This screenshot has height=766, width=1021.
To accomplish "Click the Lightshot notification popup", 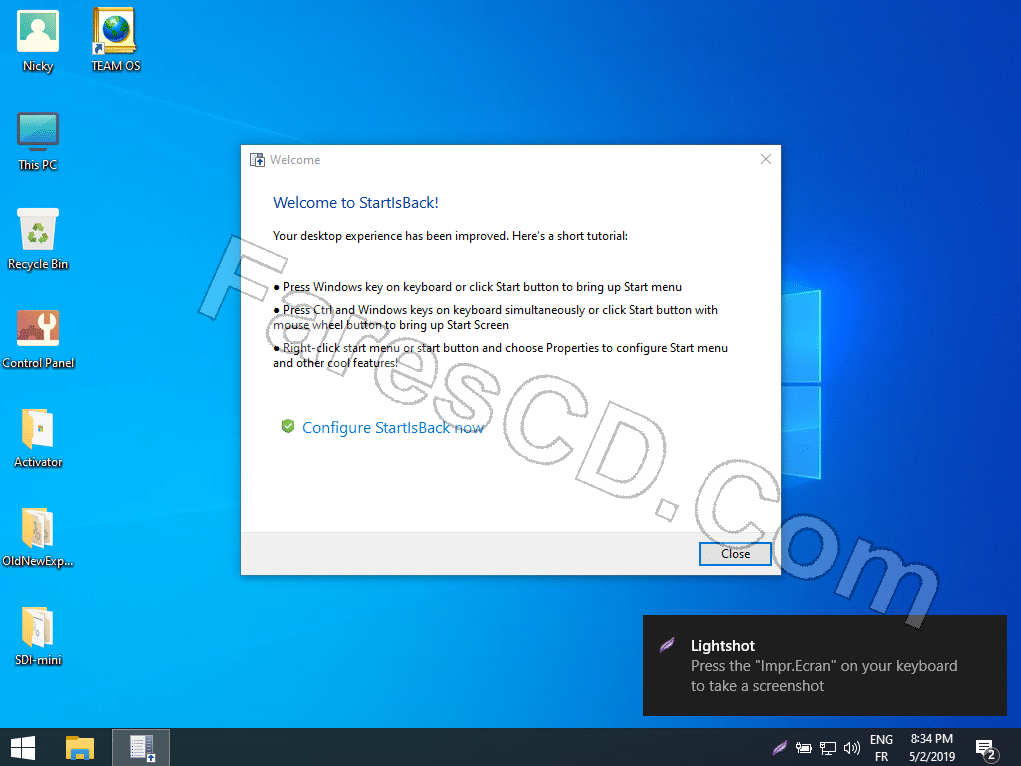I will click(824, 665).
